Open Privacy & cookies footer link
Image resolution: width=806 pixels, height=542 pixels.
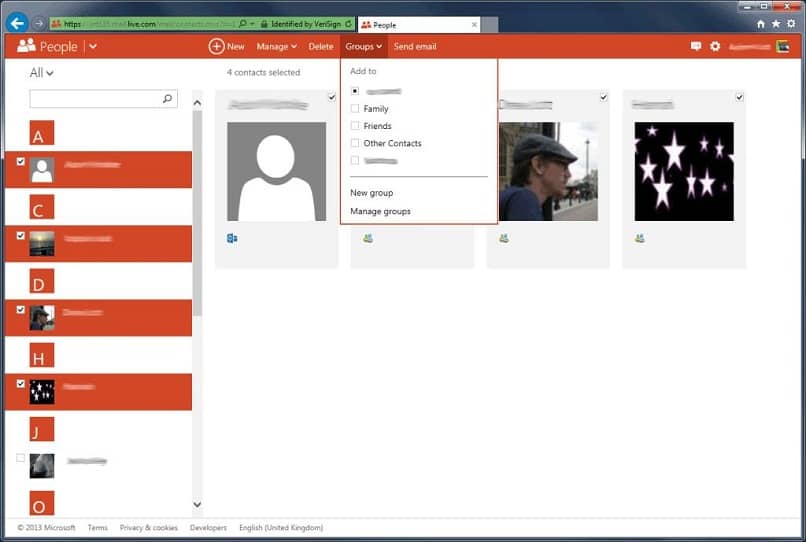tap(149, 528)
